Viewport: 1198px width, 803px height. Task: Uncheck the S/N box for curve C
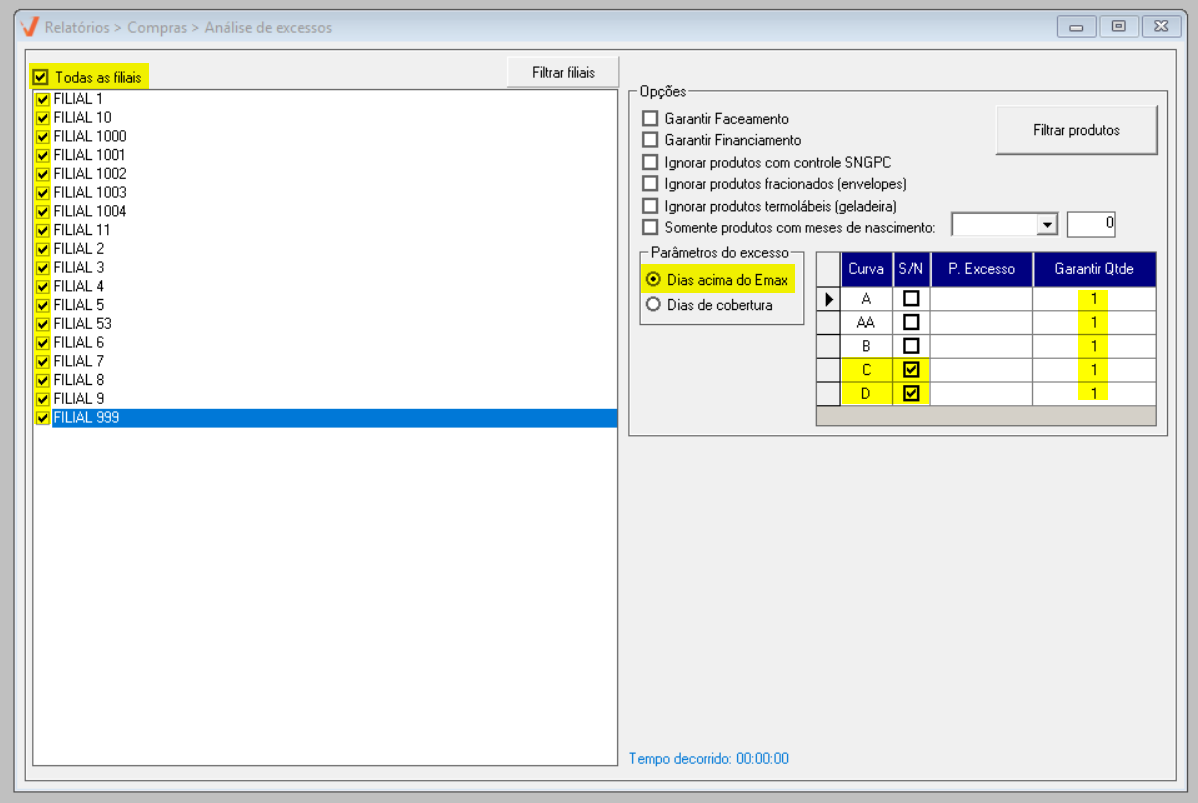(x=911, y=370)
